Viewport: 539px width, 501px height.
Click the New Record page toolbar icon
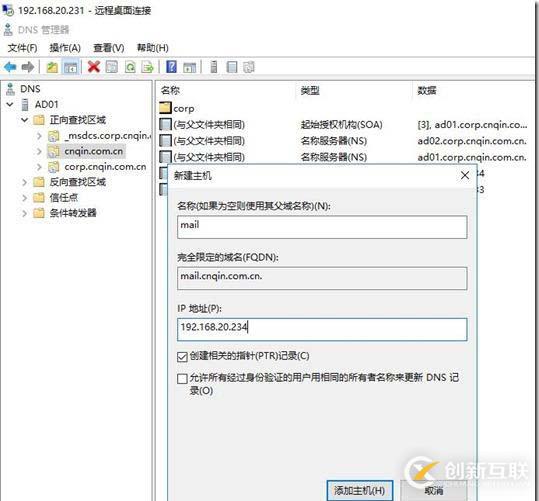tap(232, 67)
